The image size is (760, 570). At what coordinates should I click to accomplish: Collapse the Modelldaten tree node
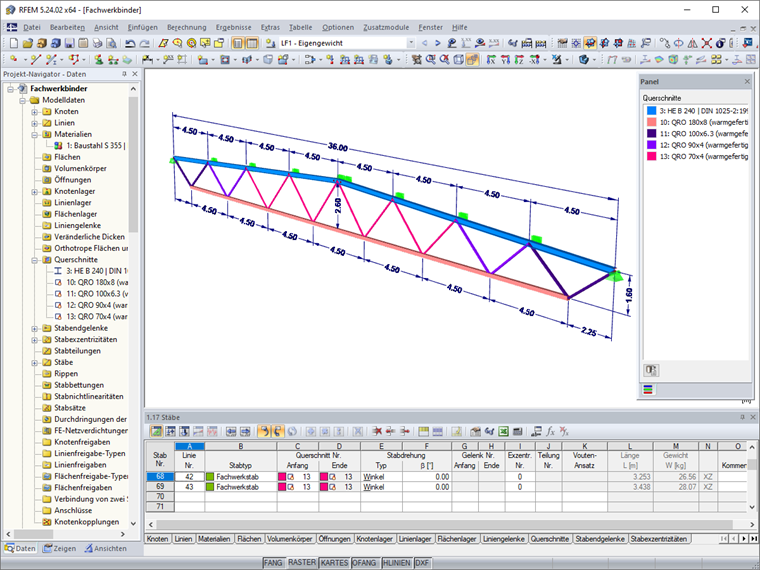click(22, 100)
